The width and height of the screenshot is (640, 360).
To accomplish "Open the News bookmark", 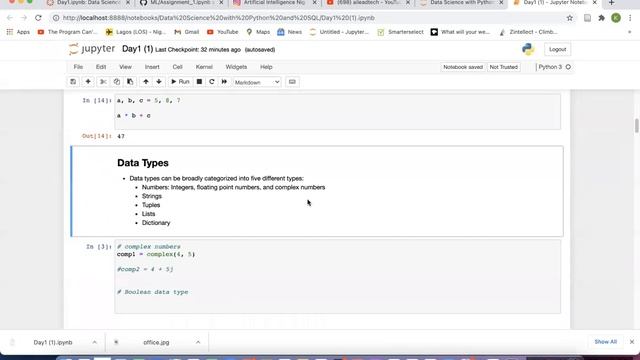I will click(289, 32).
